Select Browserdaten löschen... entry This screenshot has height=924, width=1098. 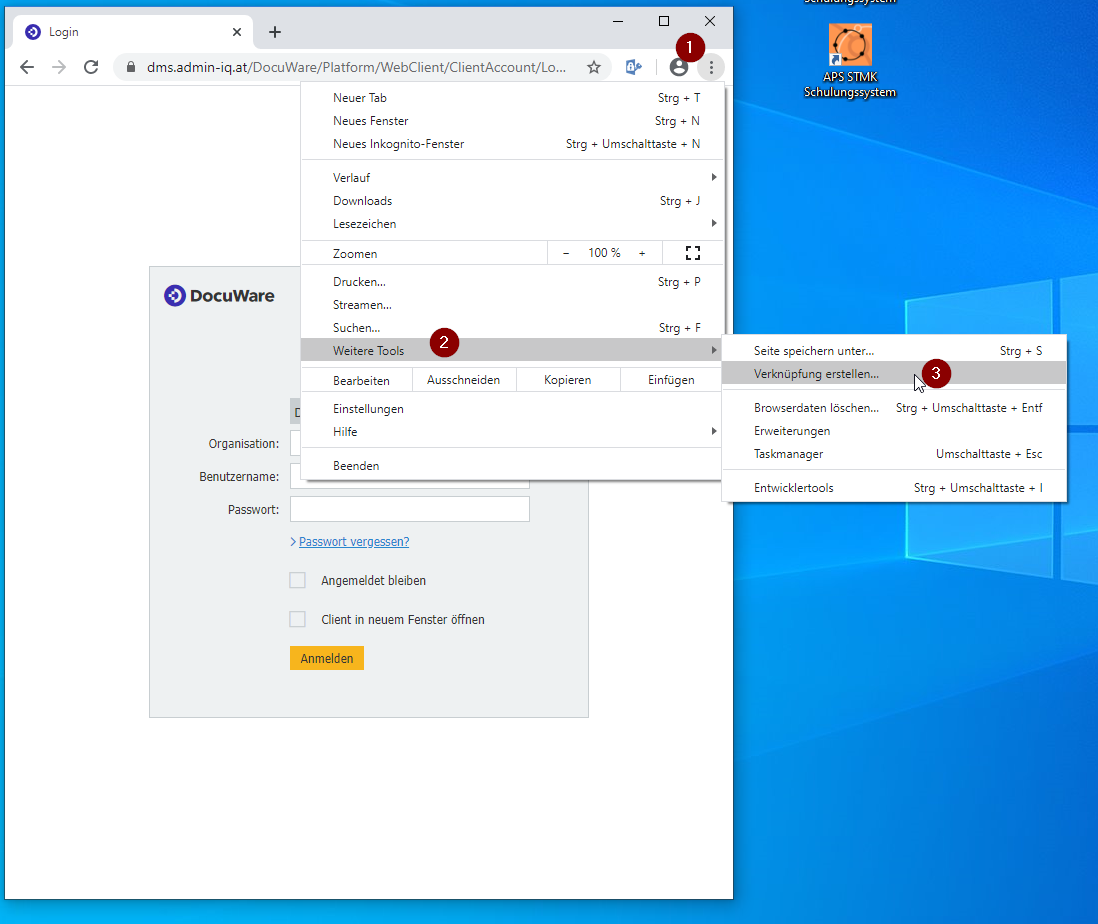coord(894,408)
